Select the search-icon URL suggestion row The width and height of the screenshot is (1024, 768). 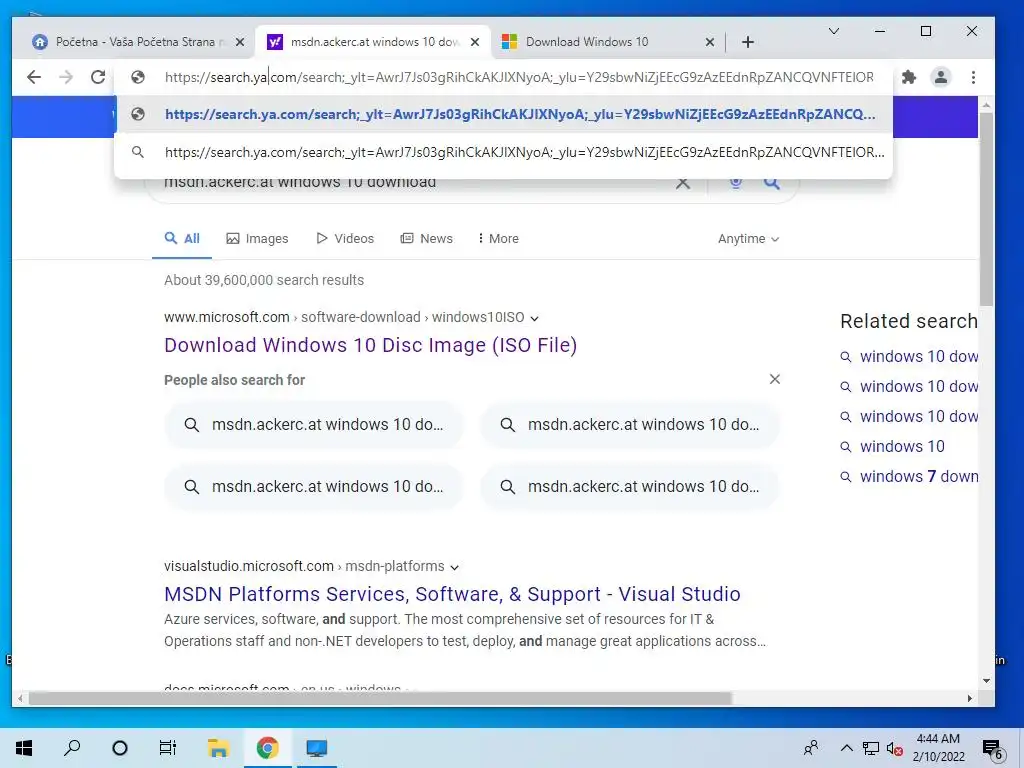(503, 152)
